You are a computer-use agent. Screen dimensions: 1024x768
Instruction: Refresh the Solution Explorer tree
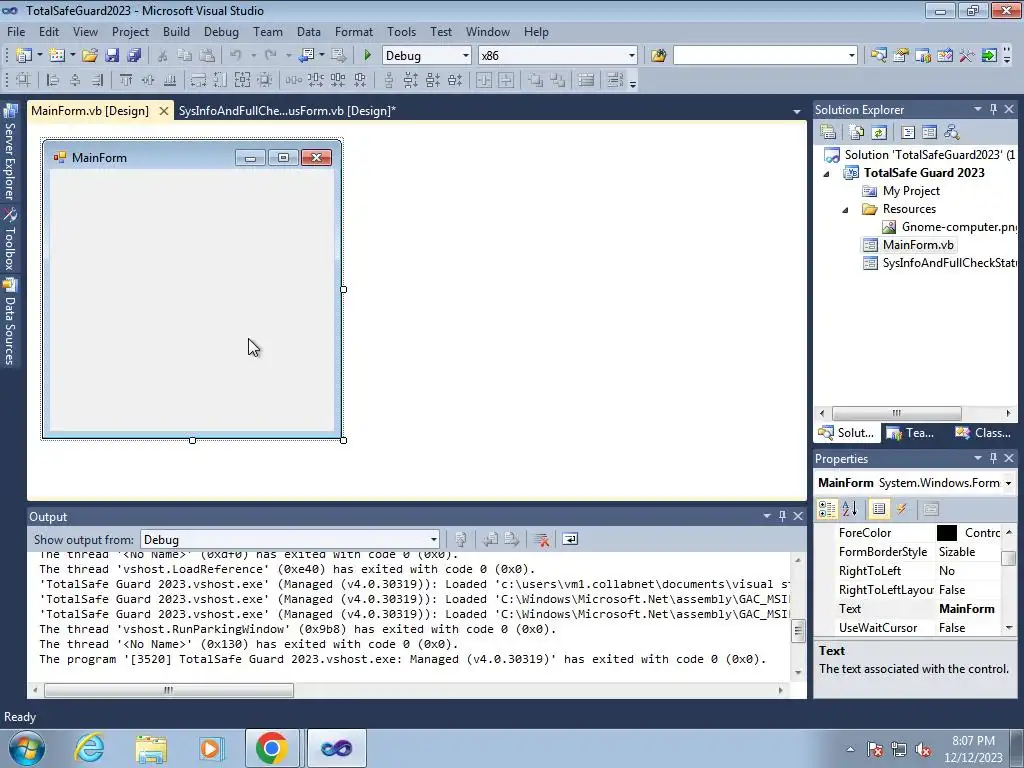click(x=879, y=132)
